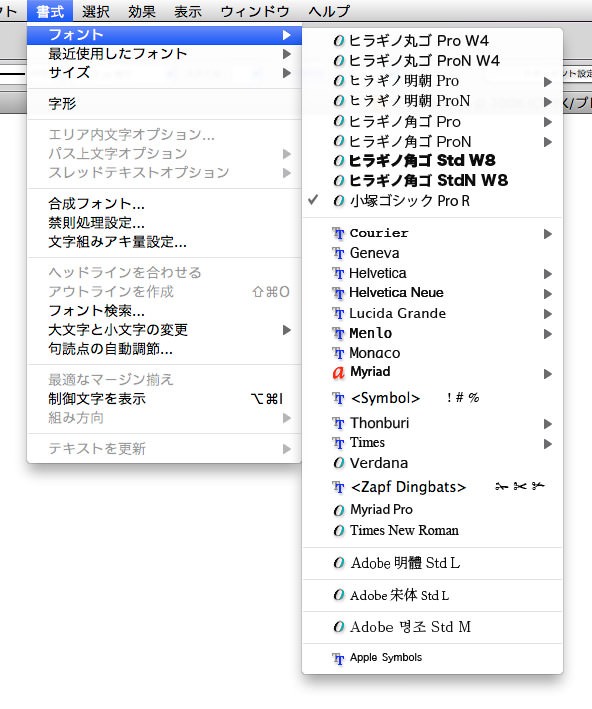Screen dimensions: 592x709
Task: Click OpenType icon beside Verdana
Action: pyautogui.click(x=339, y=463)
